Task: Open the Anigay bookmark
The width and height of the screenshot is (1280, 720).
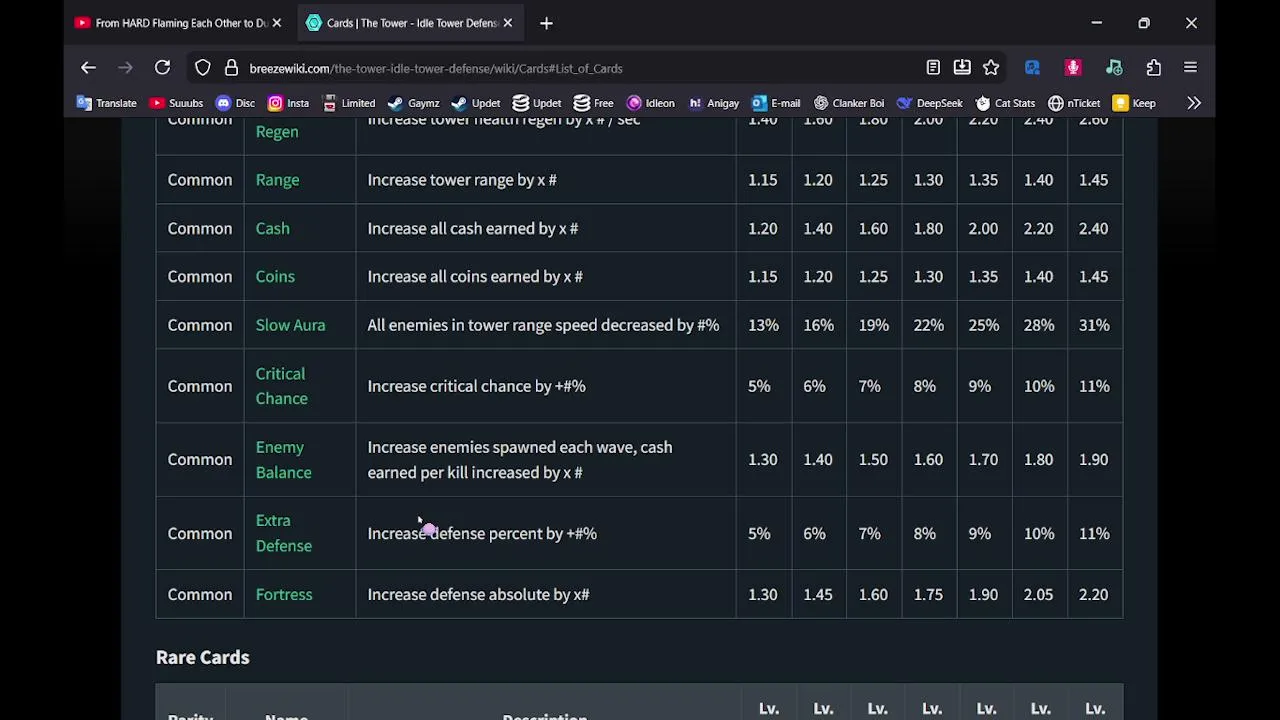Action: click(x=713, y=103)
